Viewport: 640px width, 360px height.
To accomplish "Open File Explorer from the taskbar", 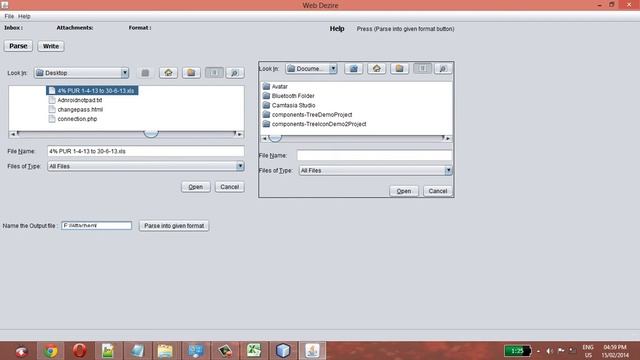I will click(165, 351).
